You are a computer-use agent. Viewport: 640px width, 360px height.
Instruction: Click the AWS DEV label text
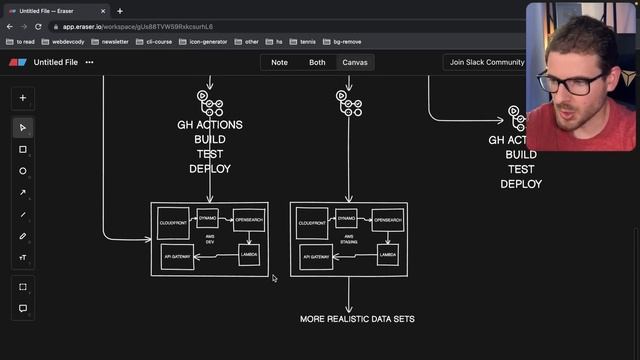click(210, 239)
